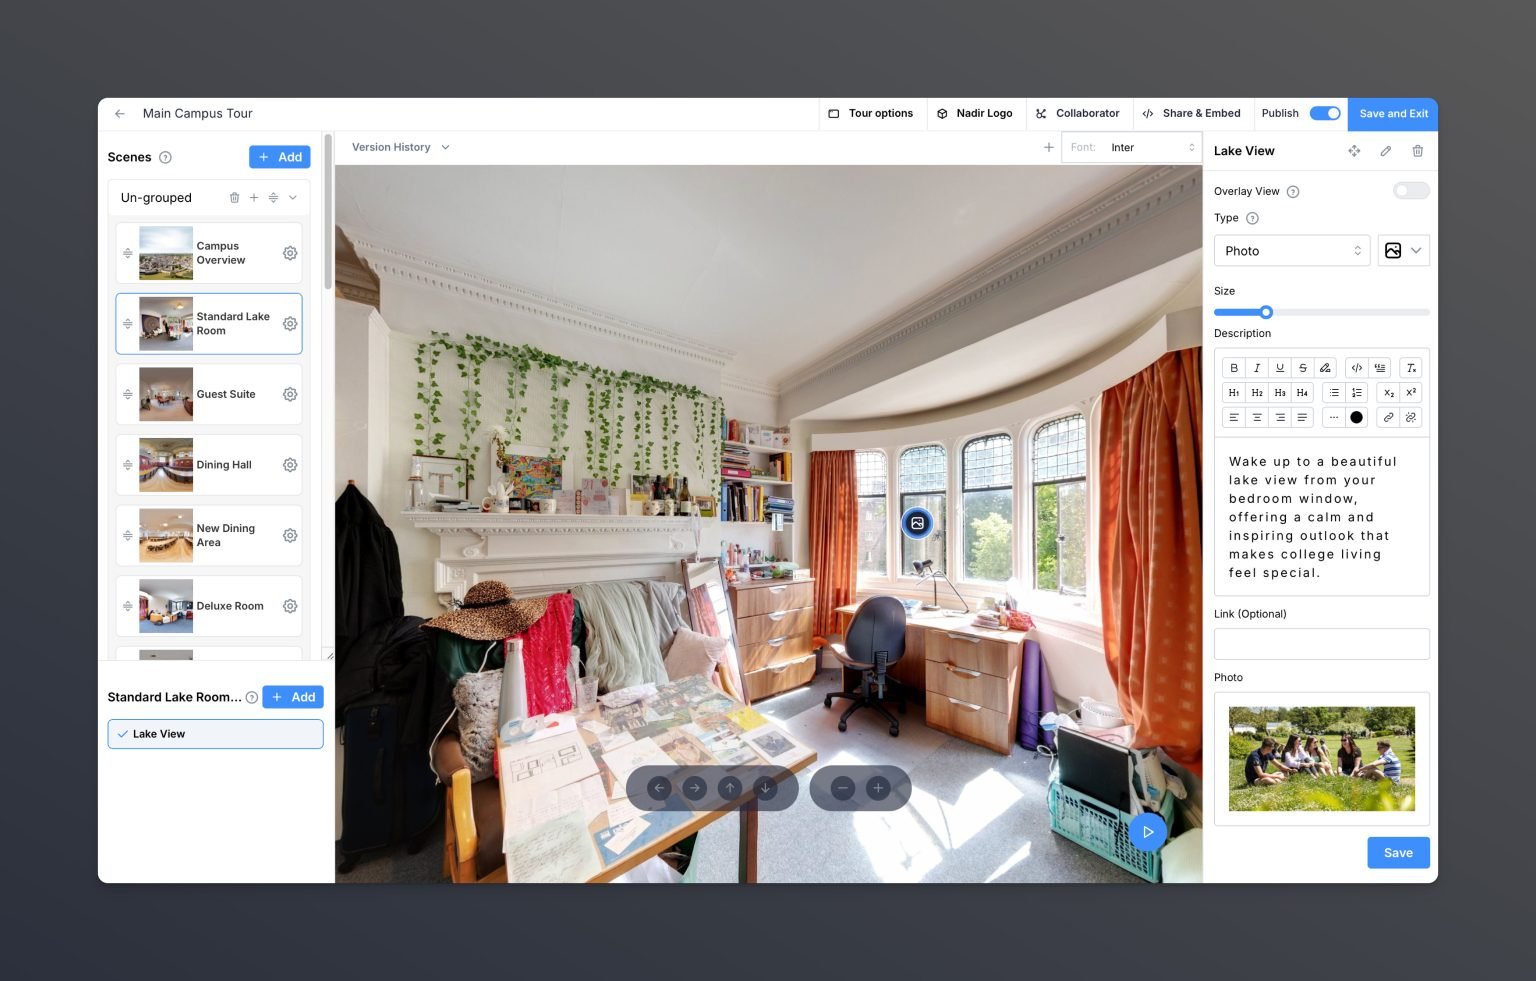Toggle the Publish switch off
Viewport: 1536px width, 981px height.
1324,113
